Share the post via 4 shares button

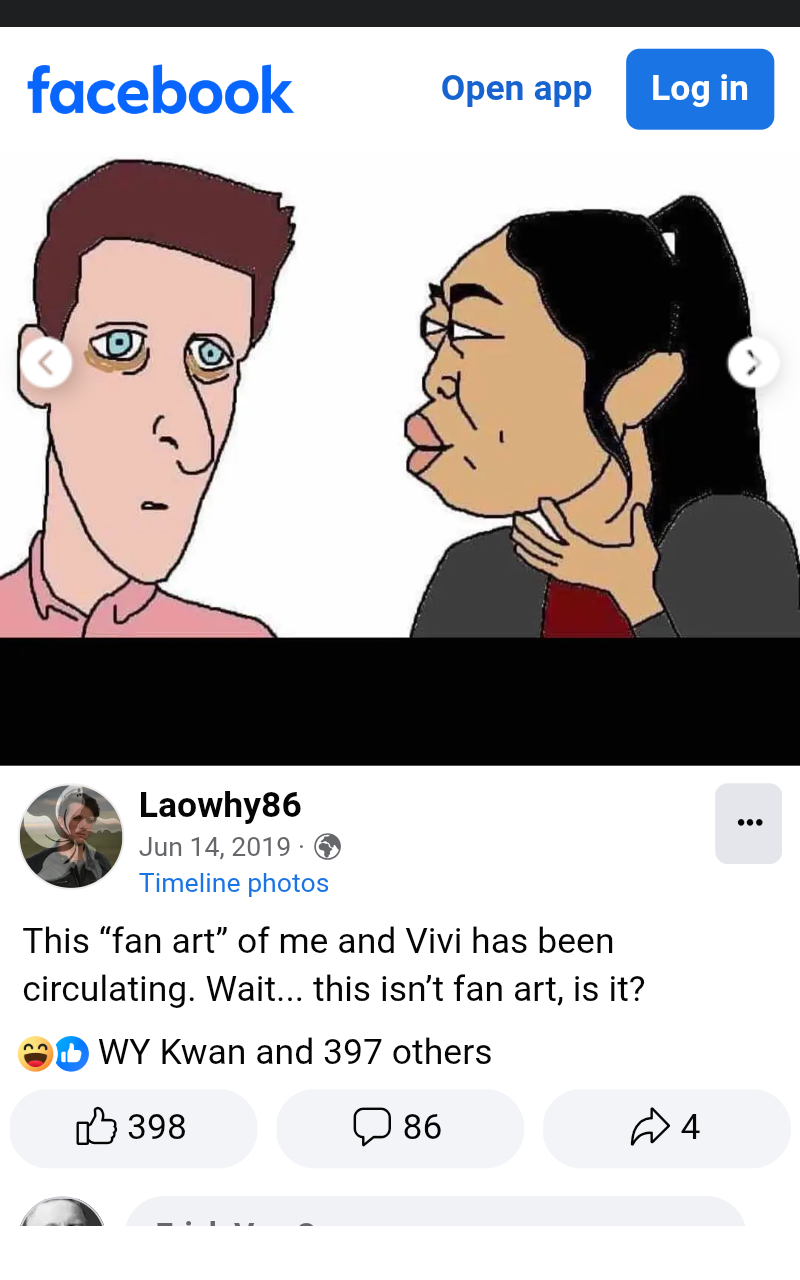(667, 1128)
